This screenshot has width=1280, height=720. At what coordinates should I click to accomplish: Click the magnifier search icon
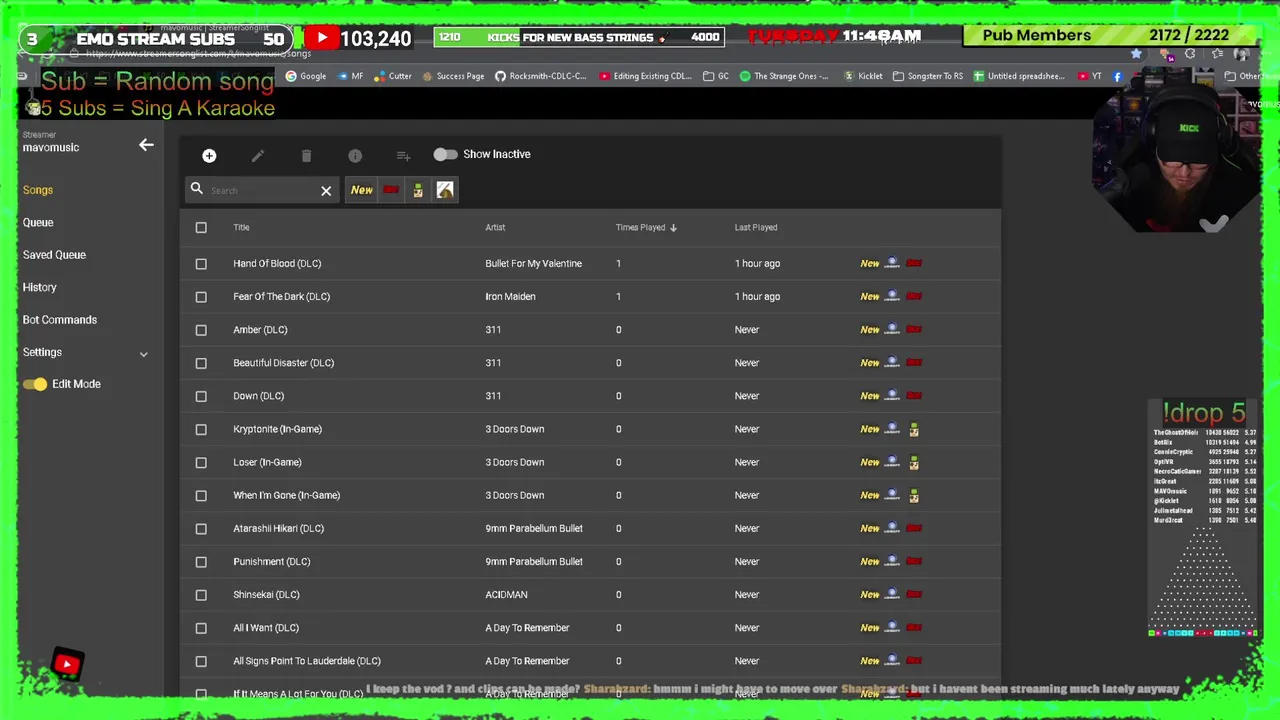coord(197,189)
